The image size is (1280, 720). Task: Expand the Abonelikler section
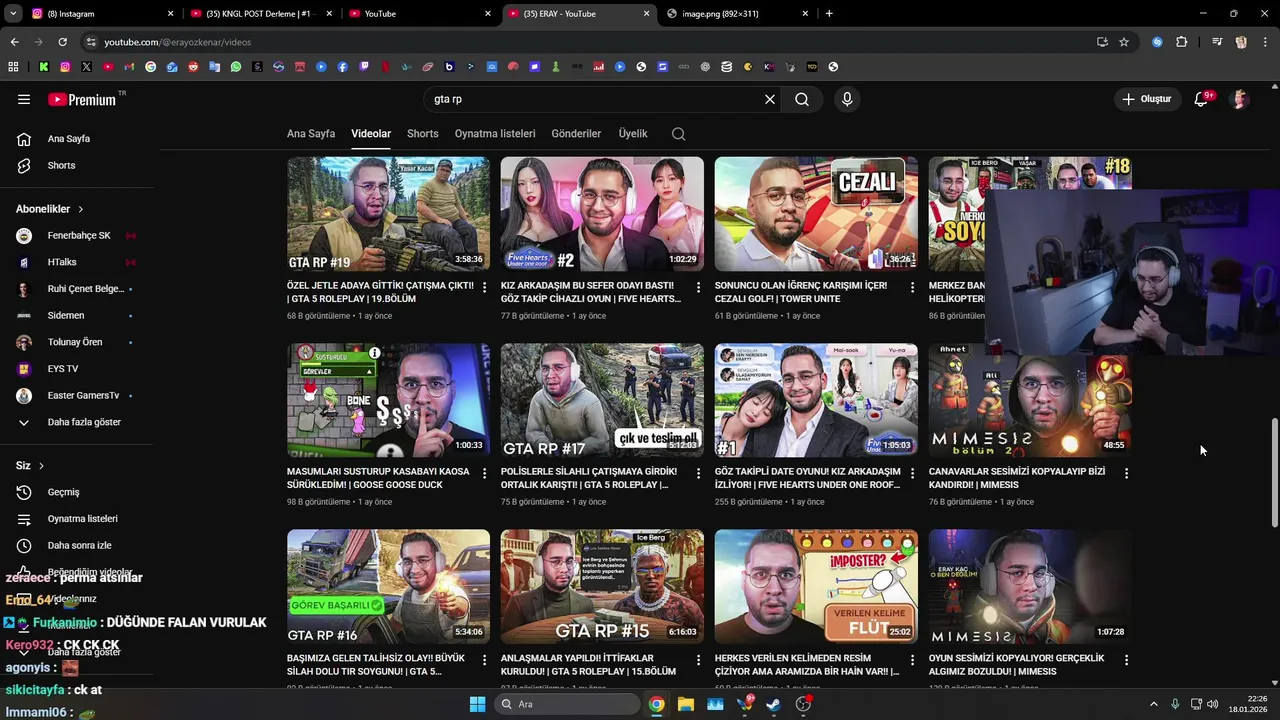(50, 209)
